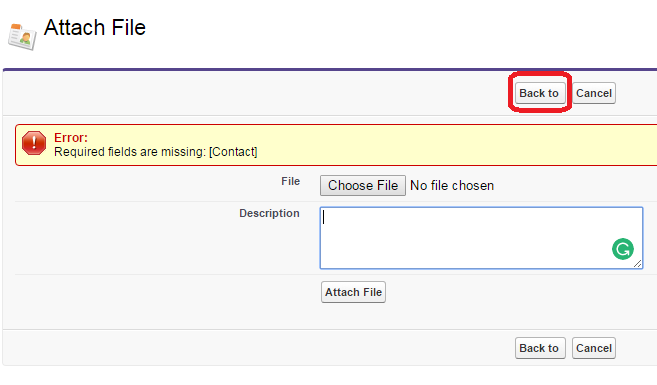Viewport: 657px width, 385px height.
Task: Click the yellow error banner background
Action: (419, 145)
